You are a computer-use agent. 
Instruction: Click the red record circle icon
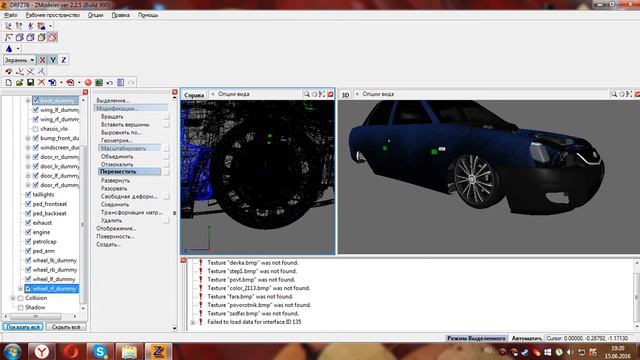pyautogui.click(x=88, y=82)
